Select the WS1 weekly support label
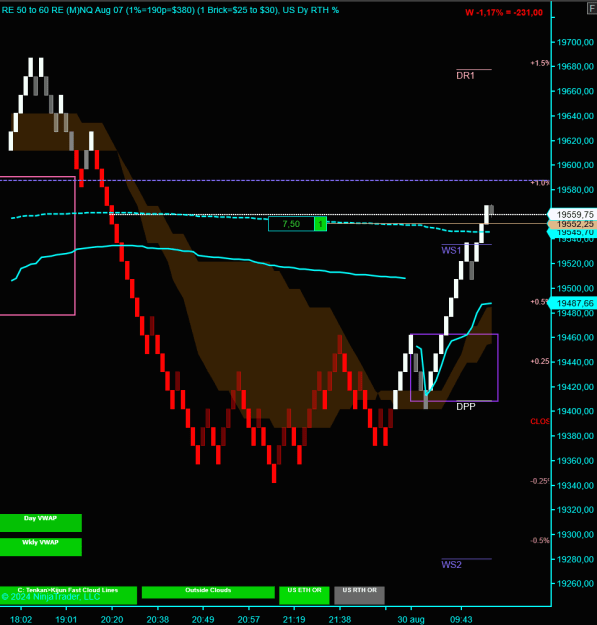The width and height of the screenshot is (597, 625). point(451,250)
